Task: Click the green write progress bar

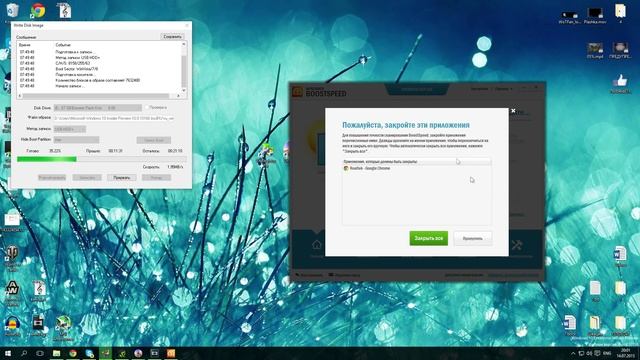Action: [47, 159]
